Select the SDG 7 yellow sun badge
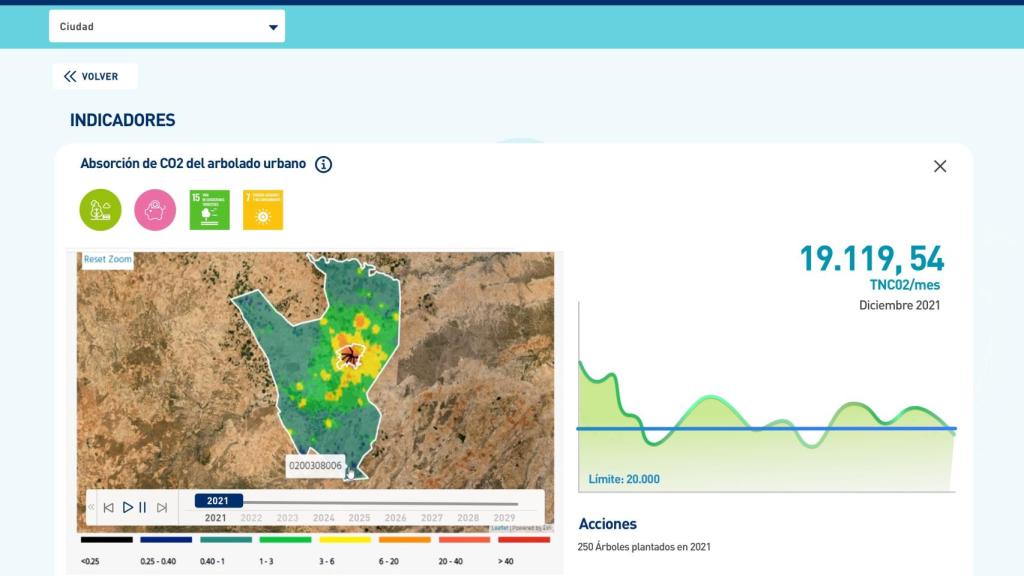The height and width of the screenshot is (576, 1024). [x=263, y=210]
